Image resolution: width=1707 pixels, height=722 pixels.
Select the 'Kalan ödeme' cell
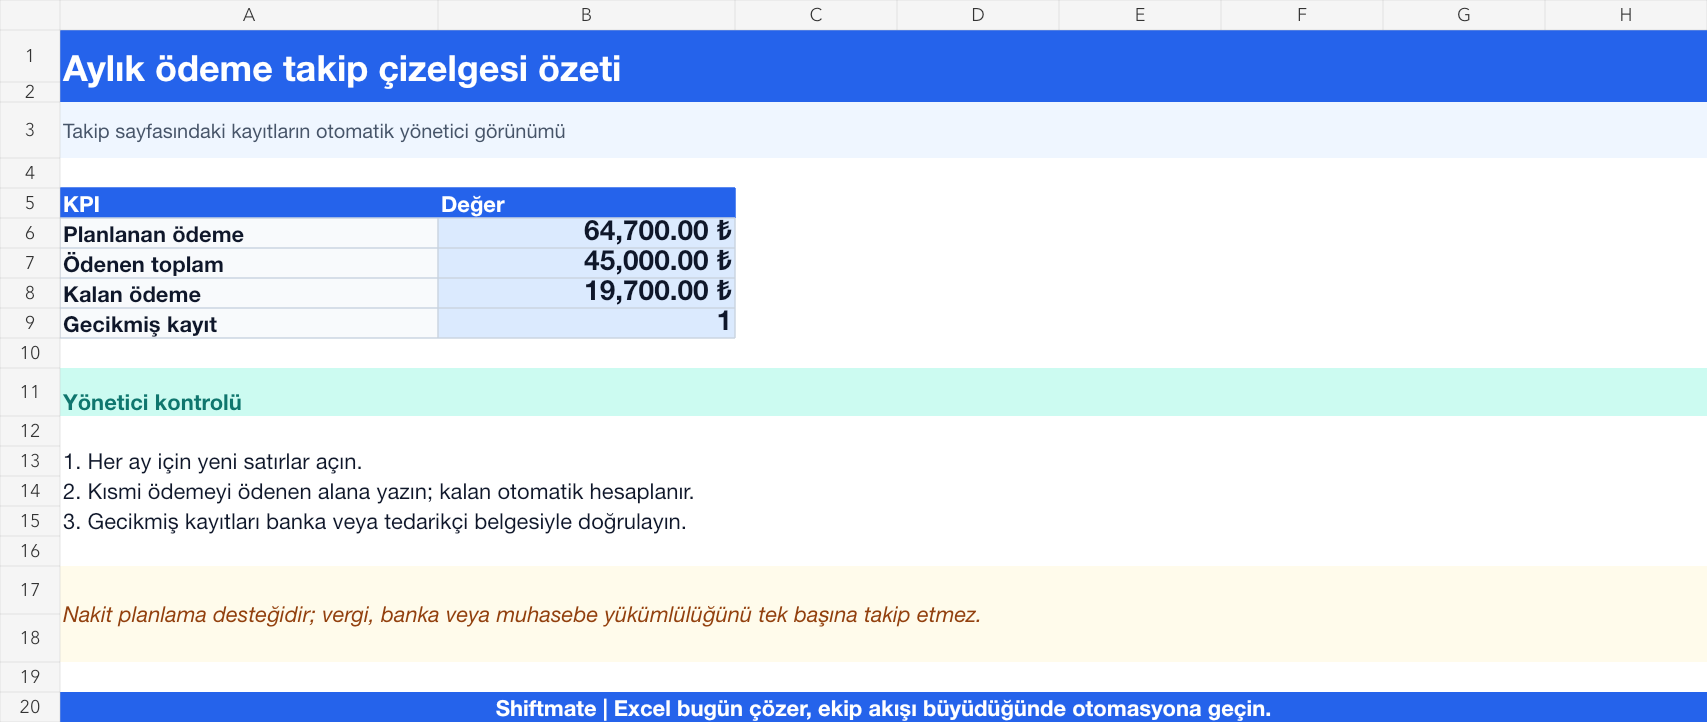(249, 293)
